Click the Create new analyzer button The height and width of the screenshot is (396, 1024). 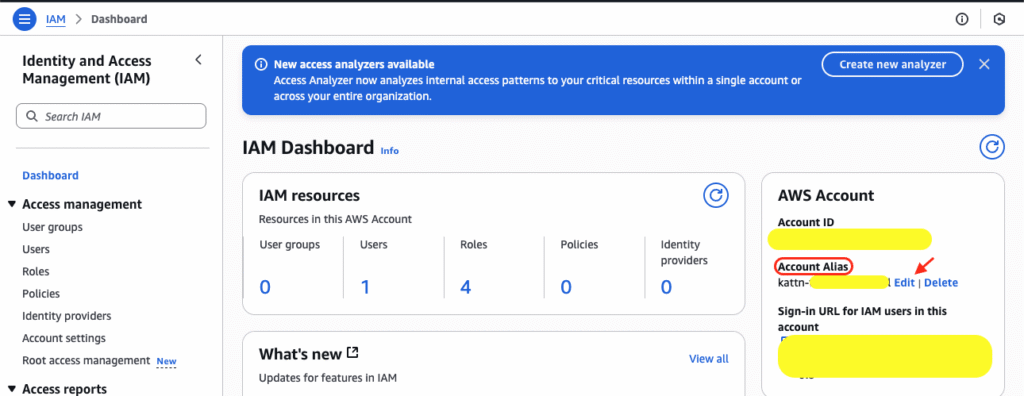(x=893, y=64)
